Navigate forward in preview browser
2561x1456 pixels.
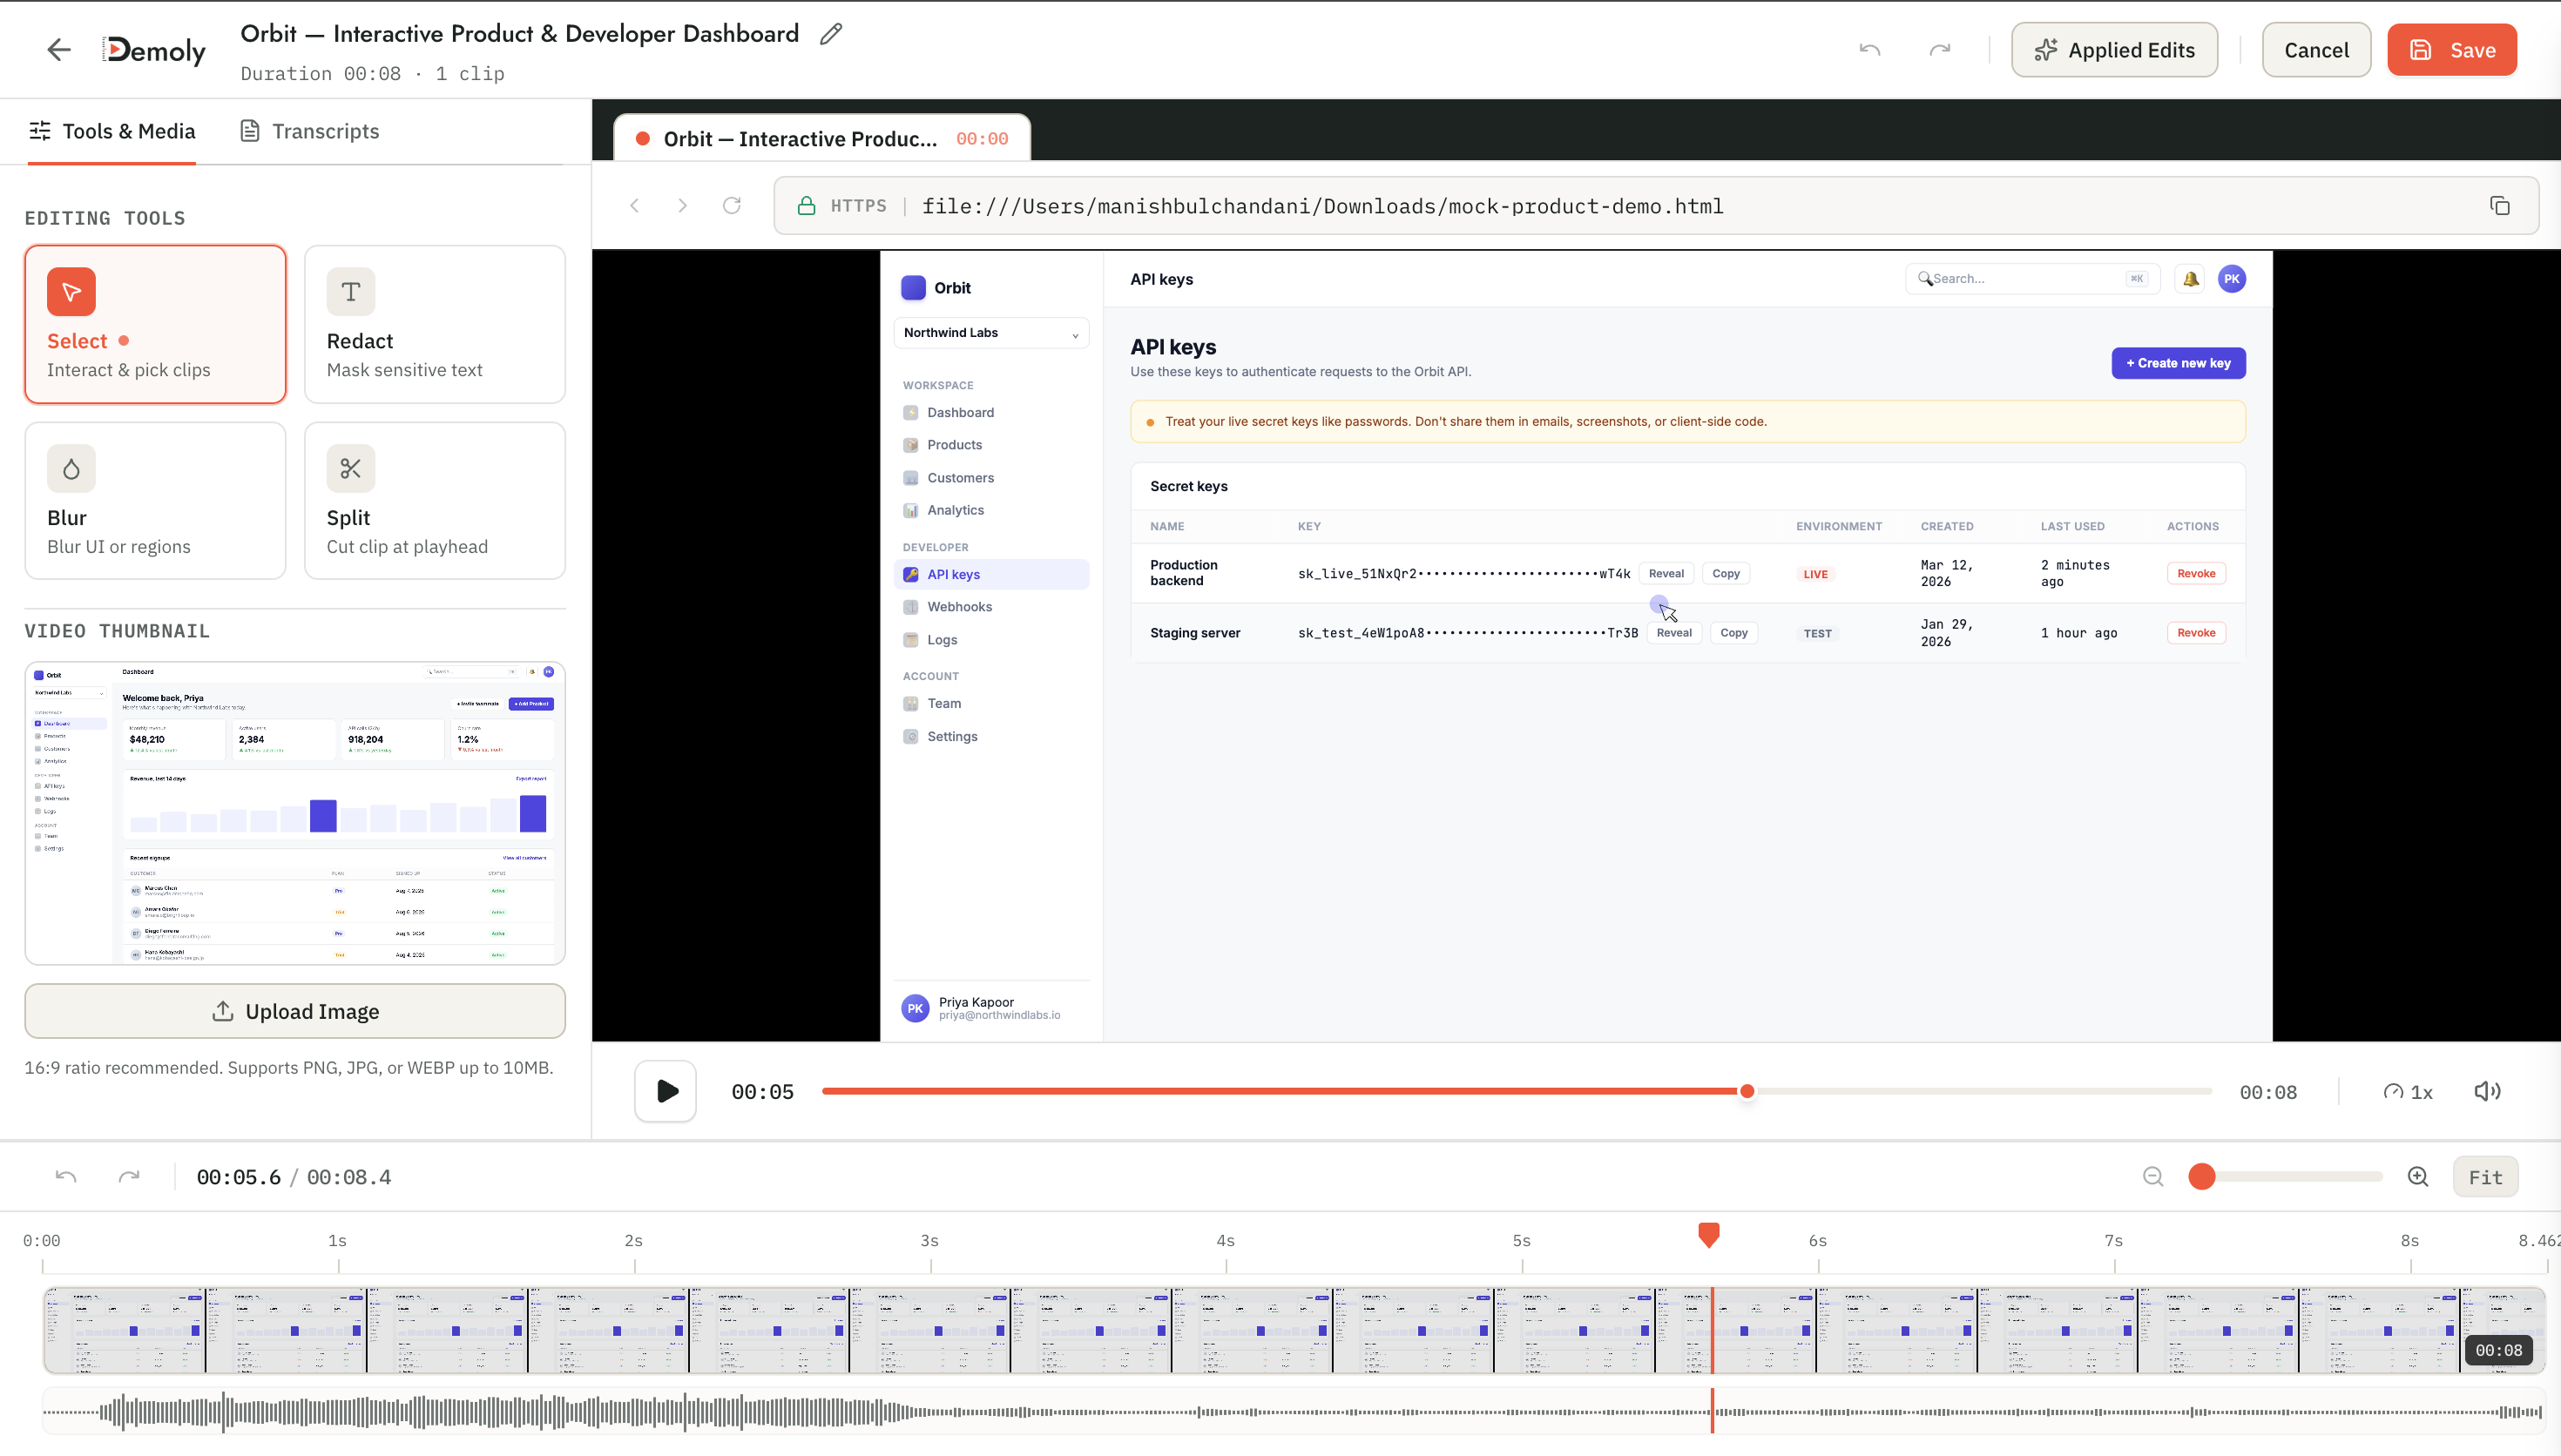click(683, 206)
